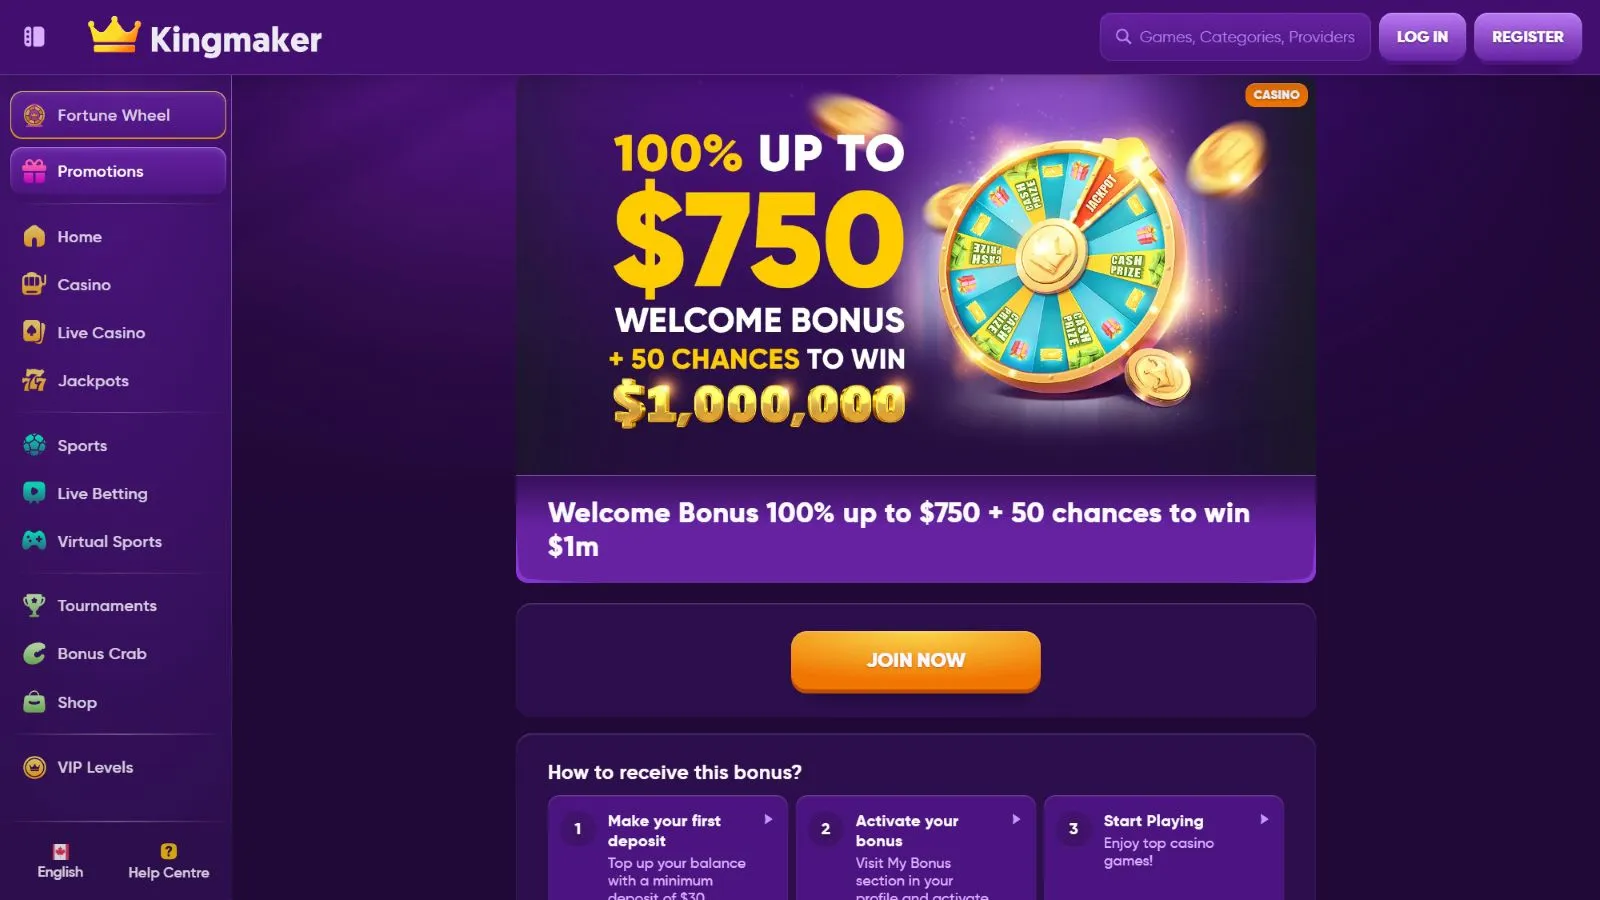Screen dimensions: 1600x900
Task: Select the Sports ball icon
Action: pyautogui.click(x=34, y=445)
